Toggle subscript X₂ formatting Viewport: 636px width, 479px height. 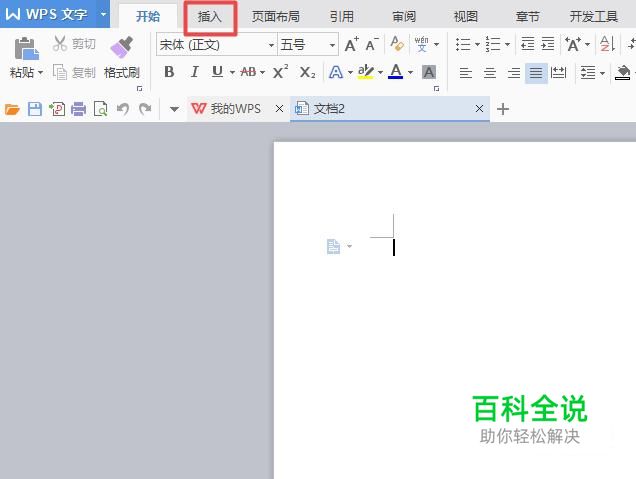[x=307, y=73]
